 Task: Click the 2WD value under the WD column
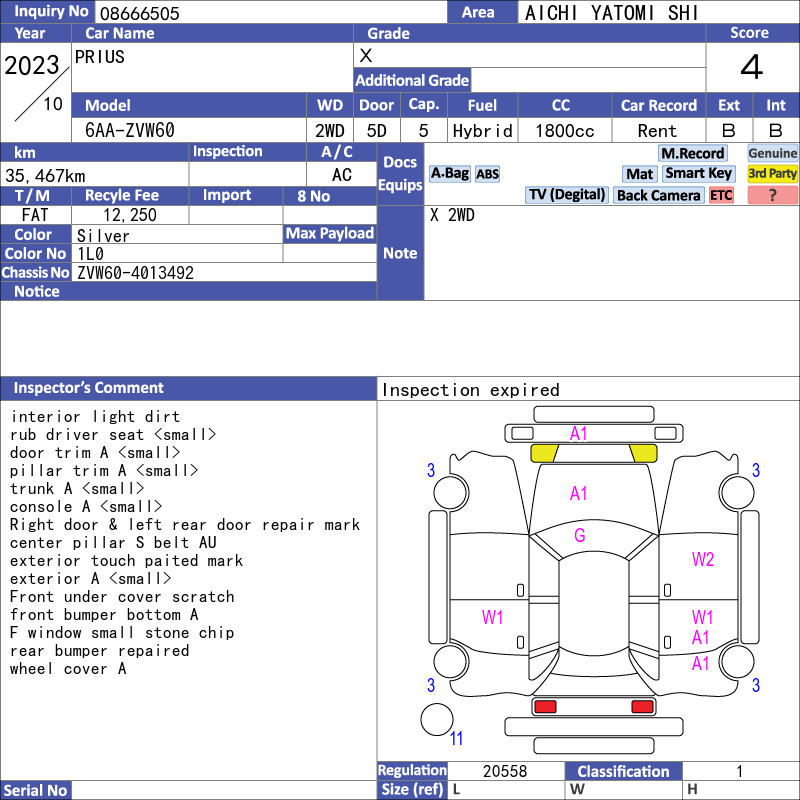point(330,131)
